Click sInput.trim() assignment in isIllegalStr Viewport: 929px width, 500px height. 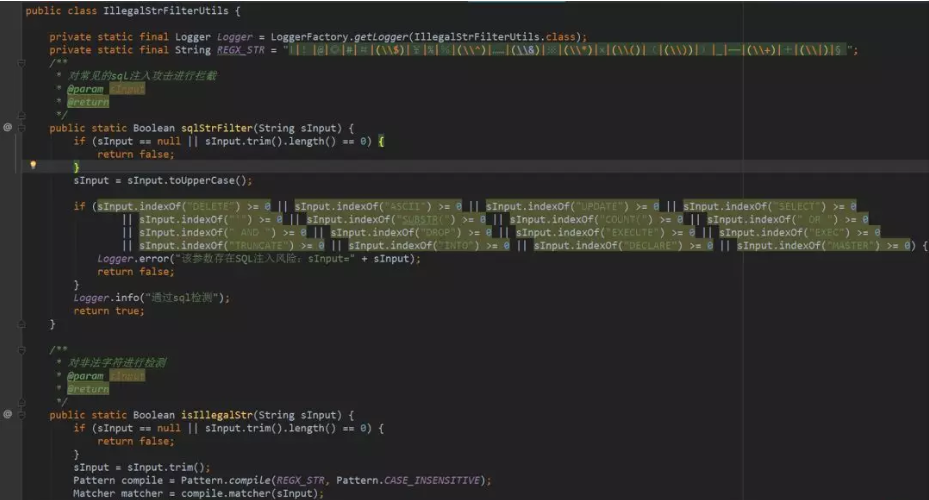[x=142, y=467]
